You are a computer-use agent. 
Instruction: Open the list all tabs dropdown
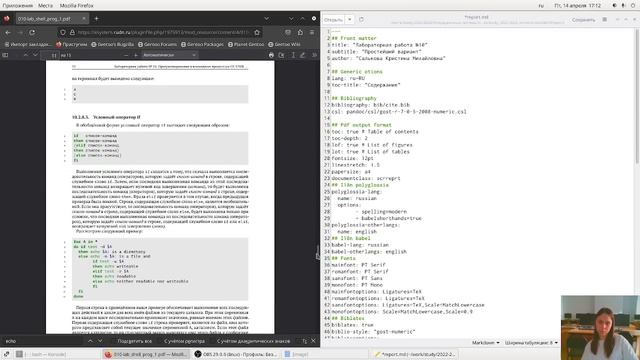coord(266,18)
